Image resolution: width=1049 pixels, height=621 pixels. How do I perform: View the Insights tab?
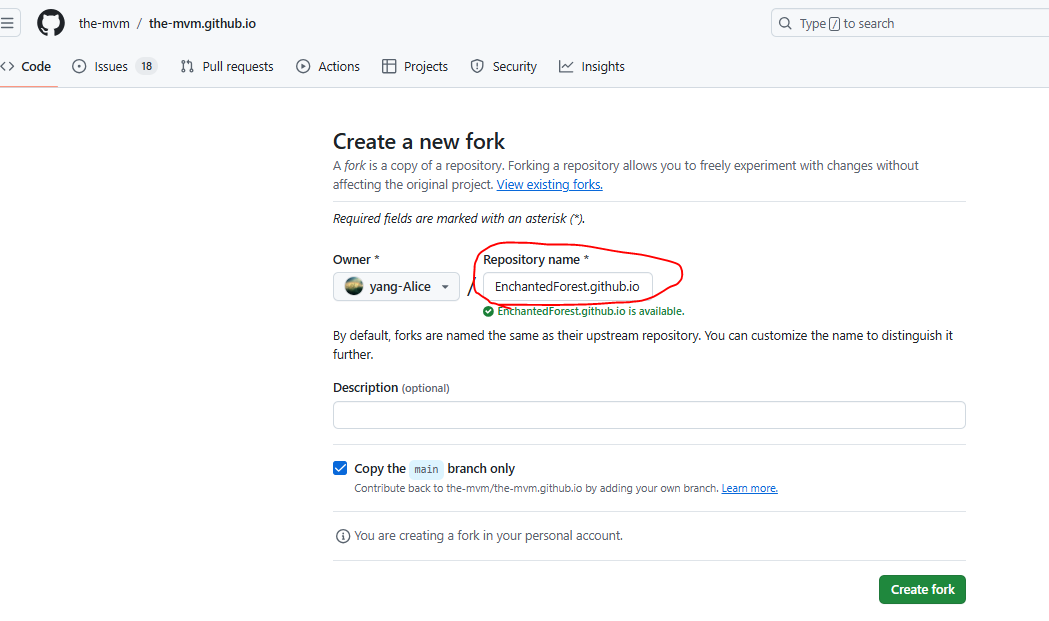coord(592,66)
